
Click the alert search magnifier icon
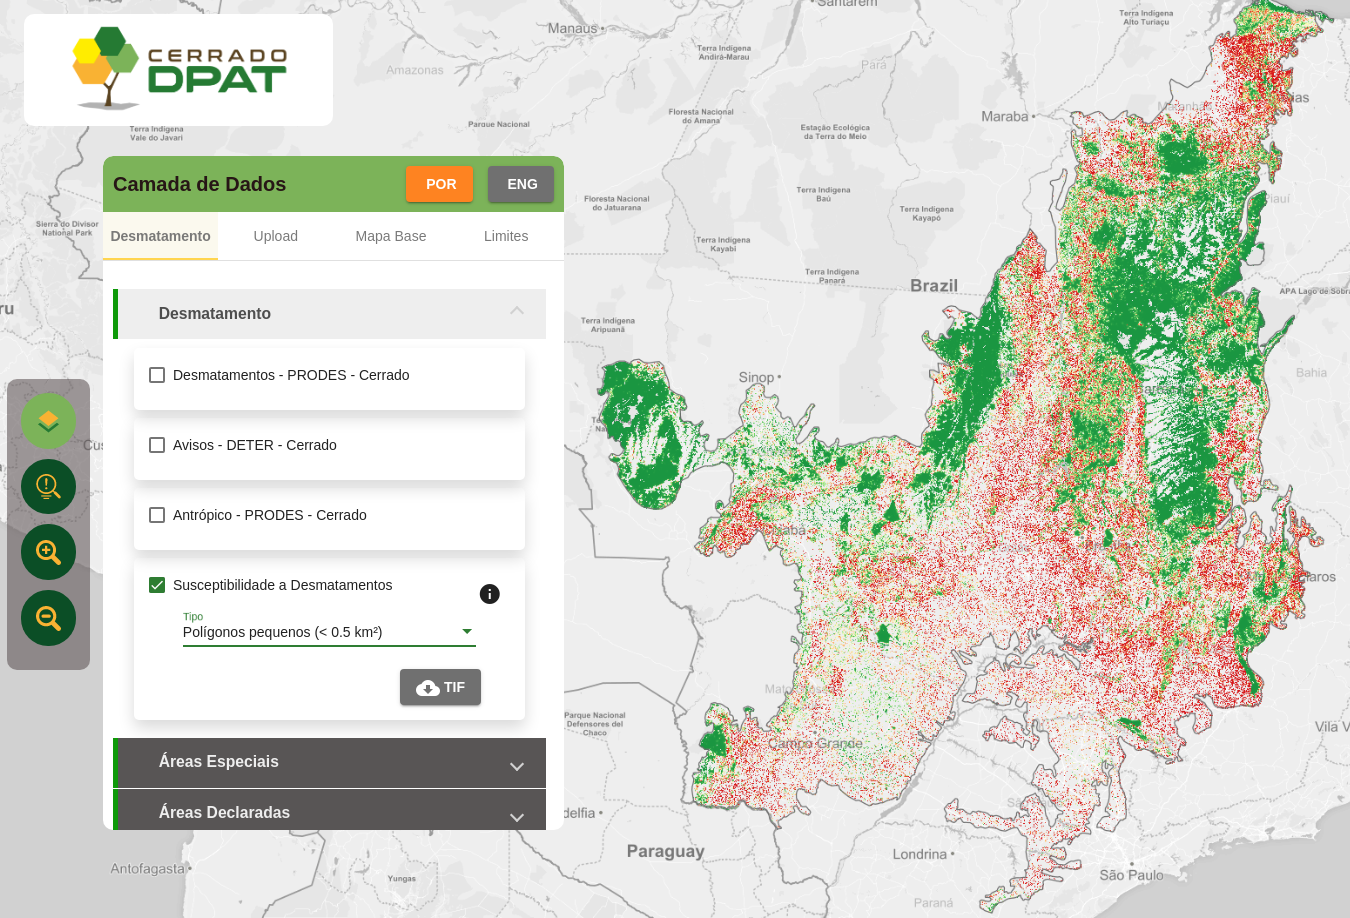(x=48, y=487)
